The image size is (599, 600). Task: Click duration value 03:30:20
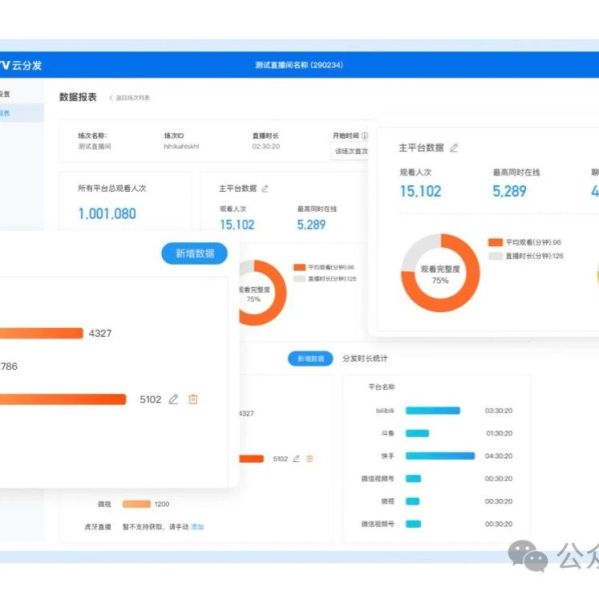498,411
